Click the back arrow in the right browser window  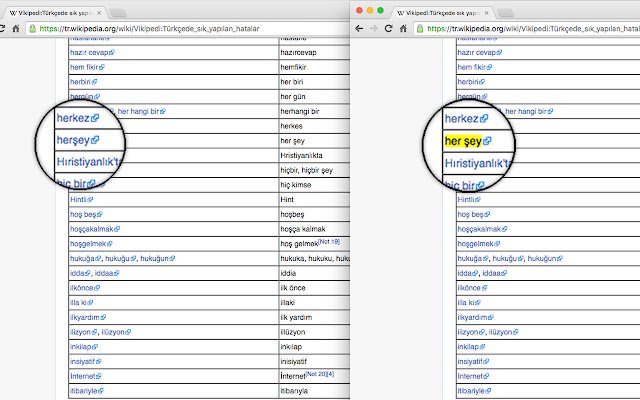pos(359,29)
